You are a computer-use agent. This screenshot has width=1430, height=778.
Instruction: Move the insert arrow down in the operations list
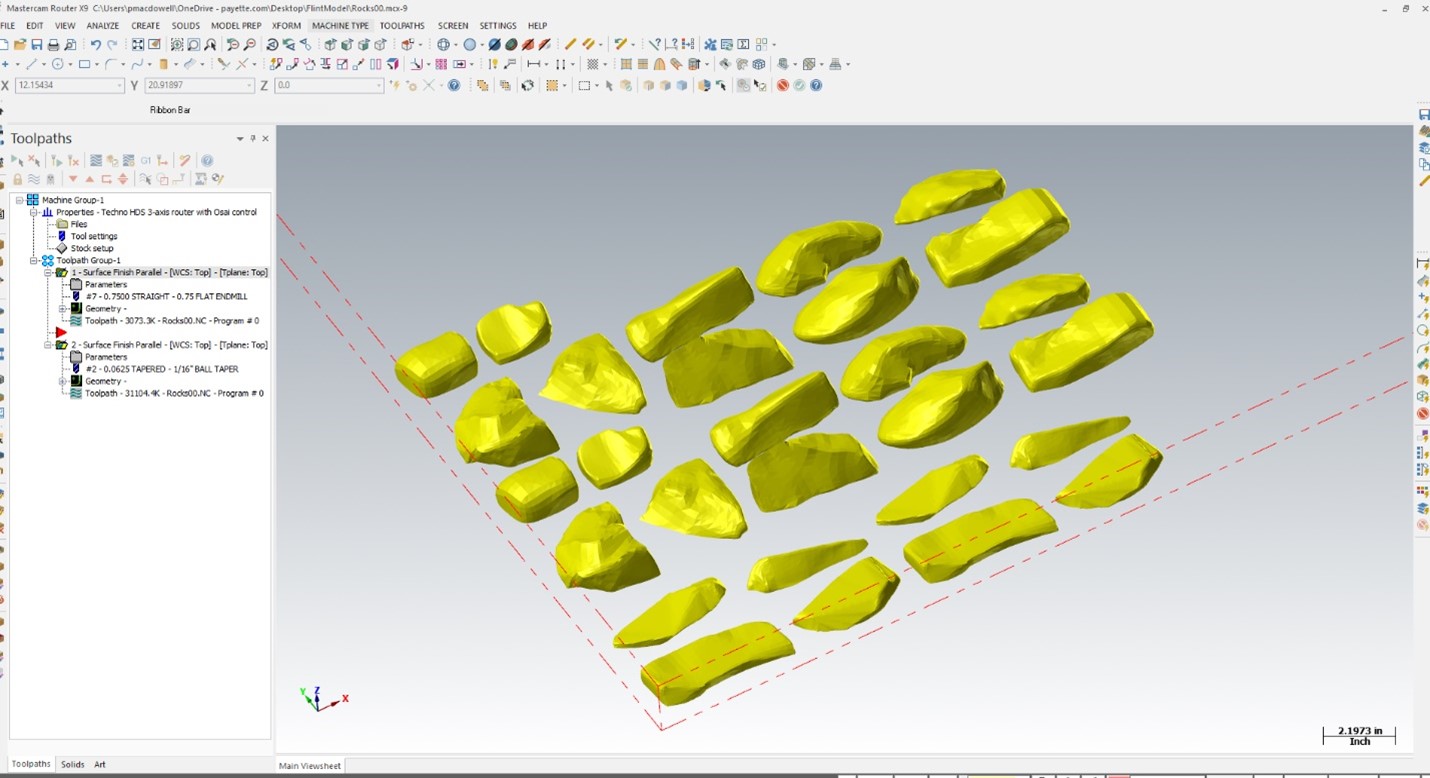73,178
